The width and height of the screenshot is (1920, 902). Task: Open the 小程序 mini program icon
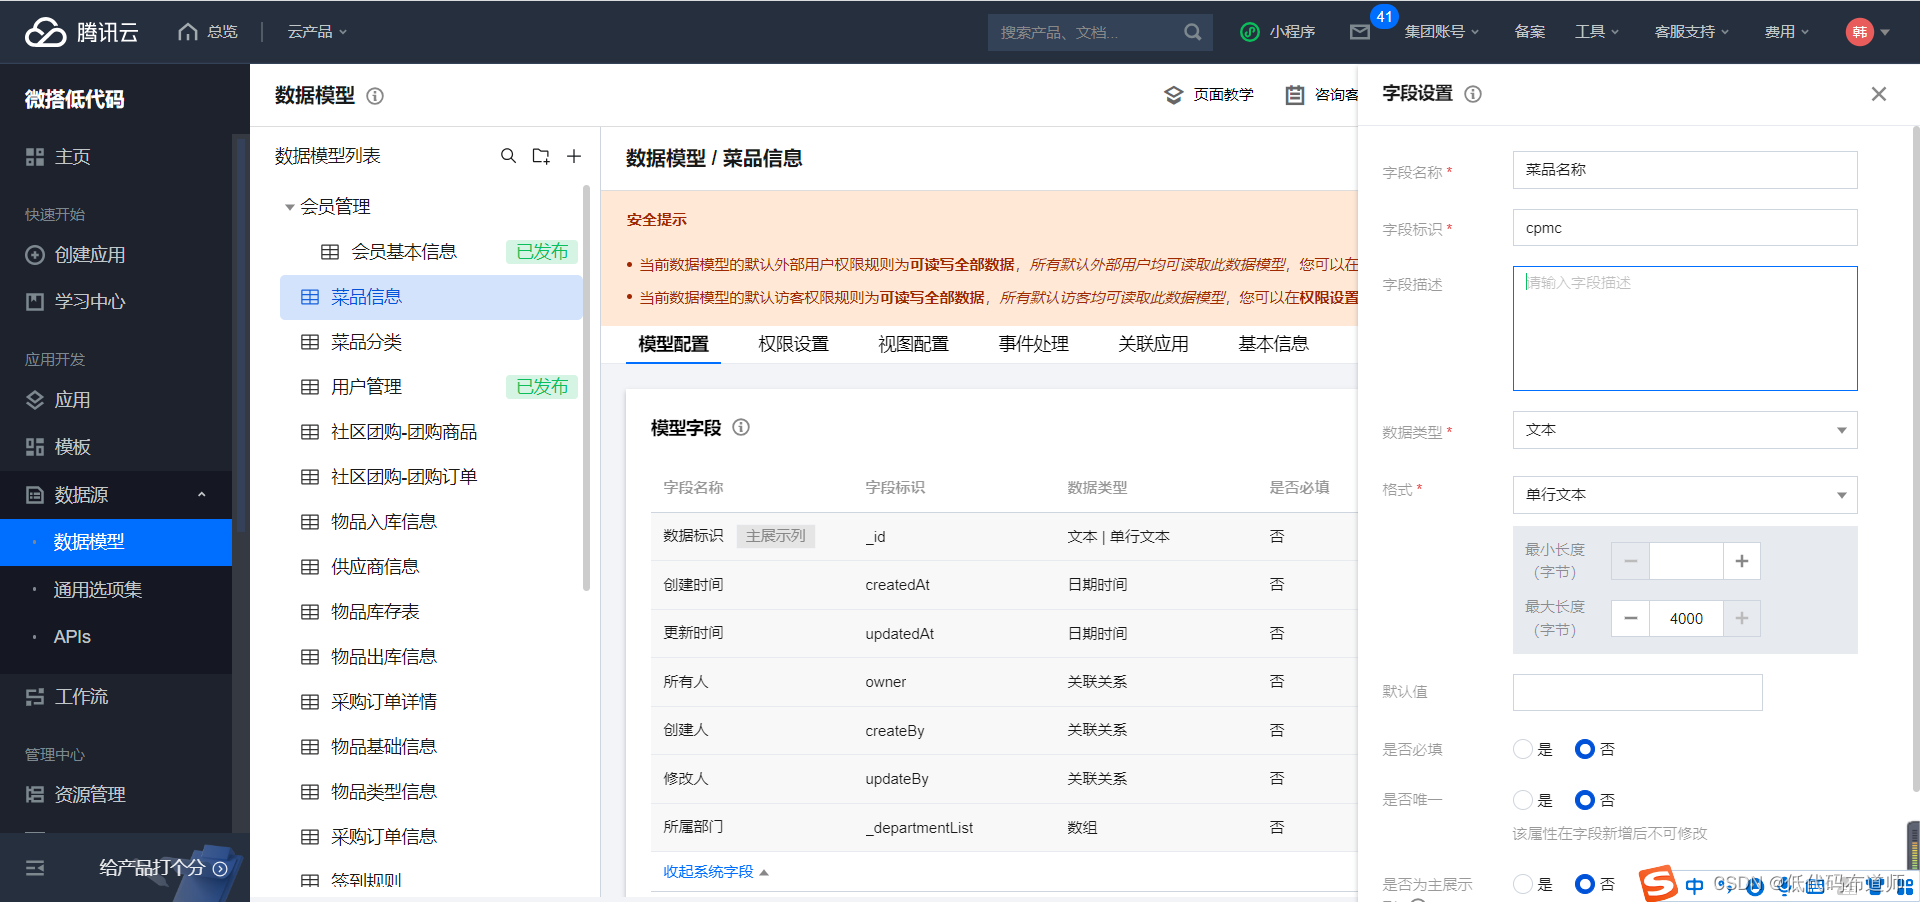click(1249, 32)
